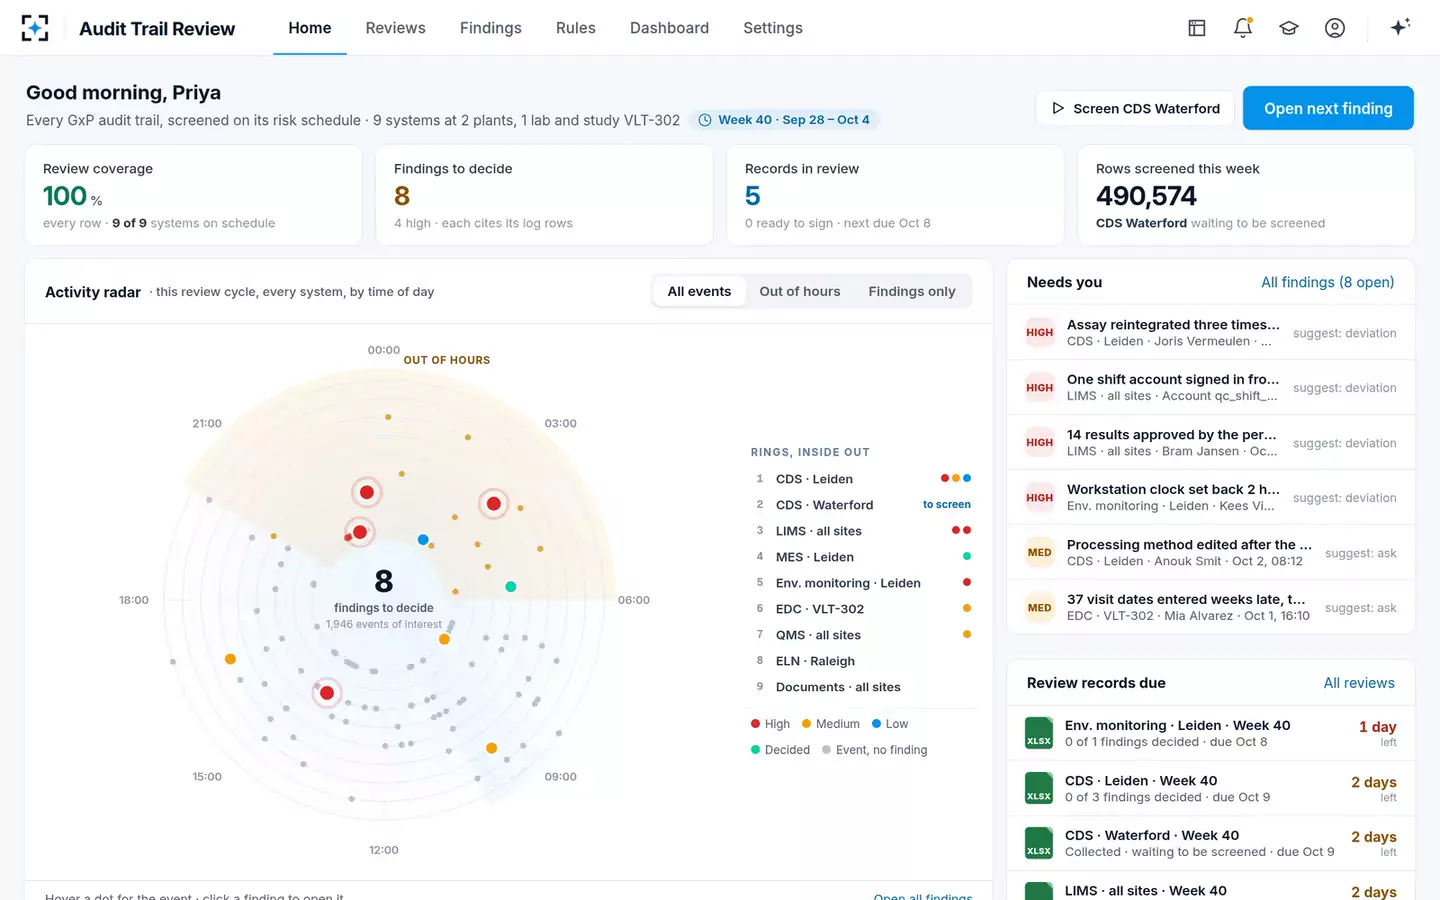Click the red High legend dot
This screenshot has width=1440, height=900.
[756, 724]
